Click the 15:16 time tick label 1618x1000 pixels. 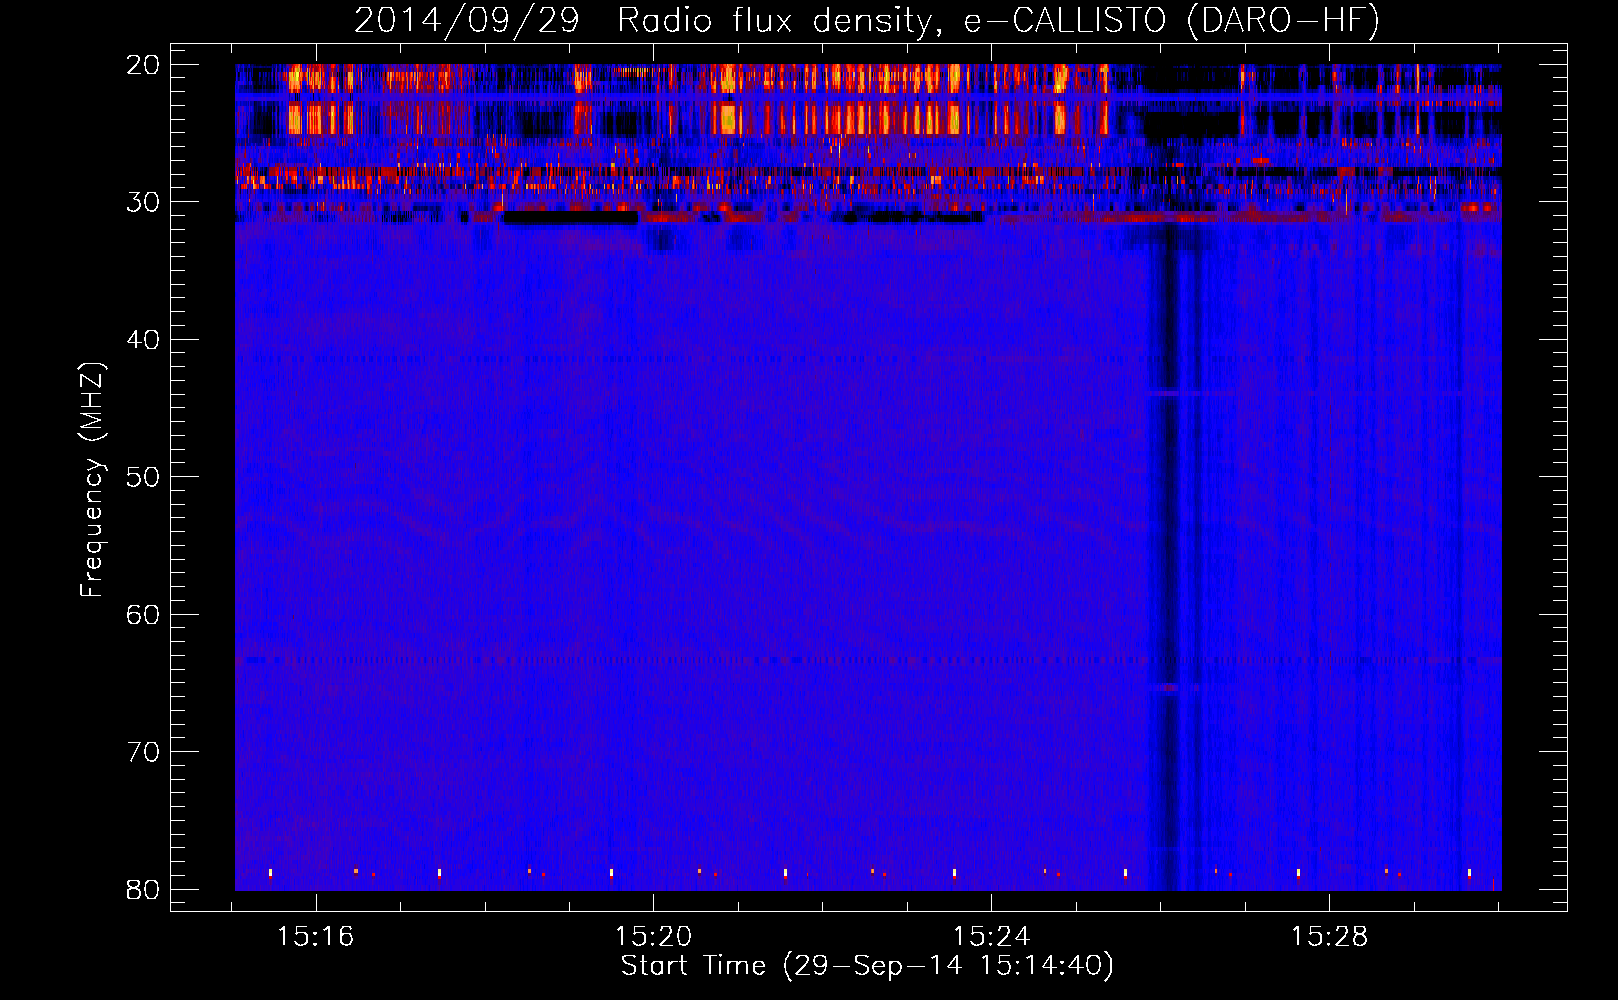pyautogui.click(x=316, y=937)
